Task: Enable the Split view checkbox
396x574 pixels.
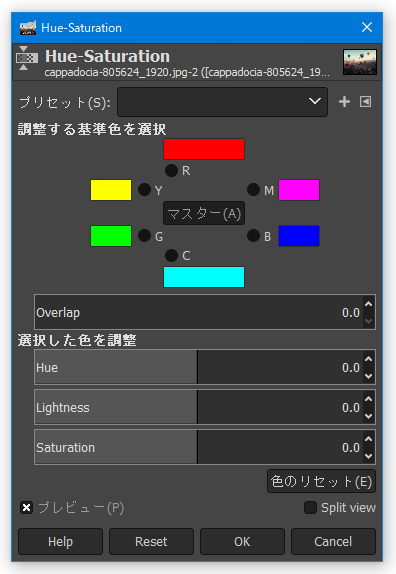Action: coord(310,508)
